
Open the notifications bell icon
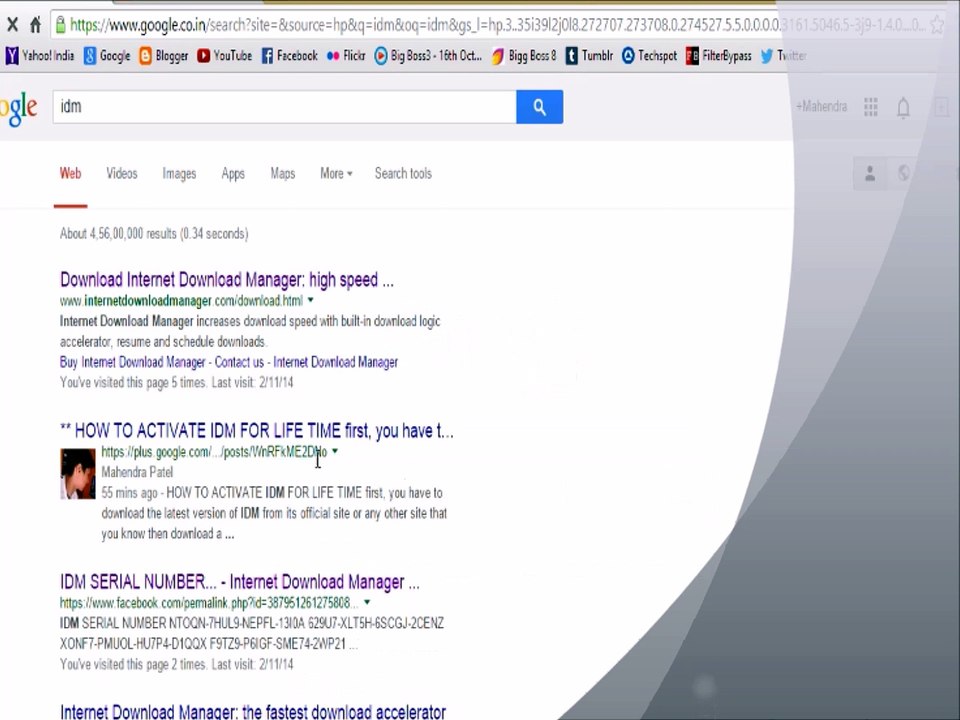coord(903,108)
